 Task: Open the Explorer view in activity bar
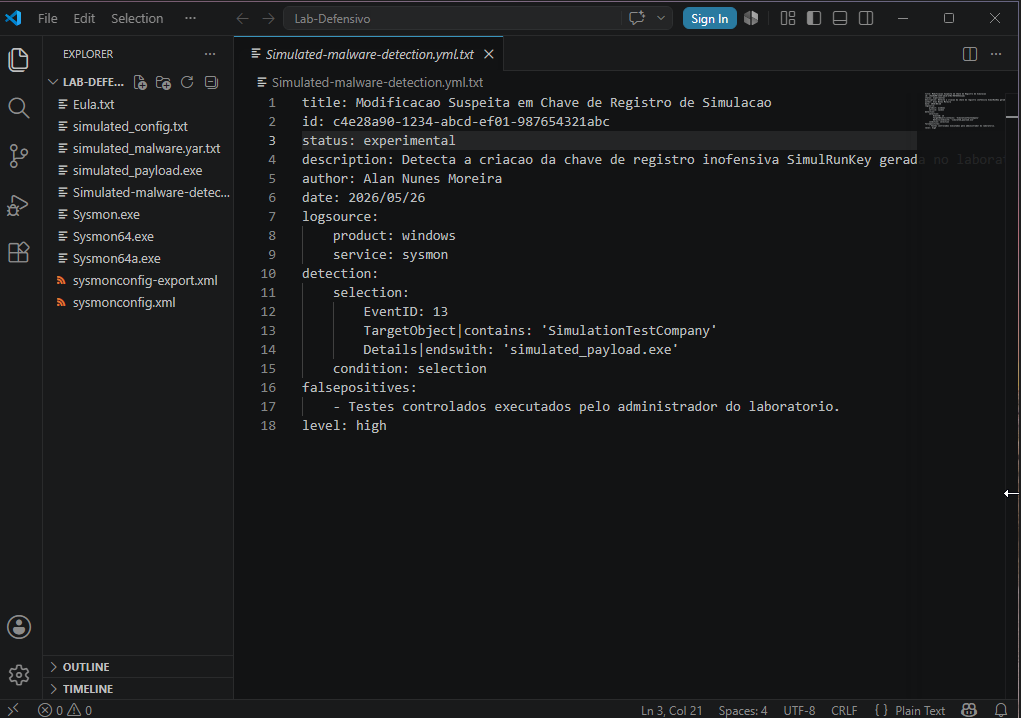[18, 60]
